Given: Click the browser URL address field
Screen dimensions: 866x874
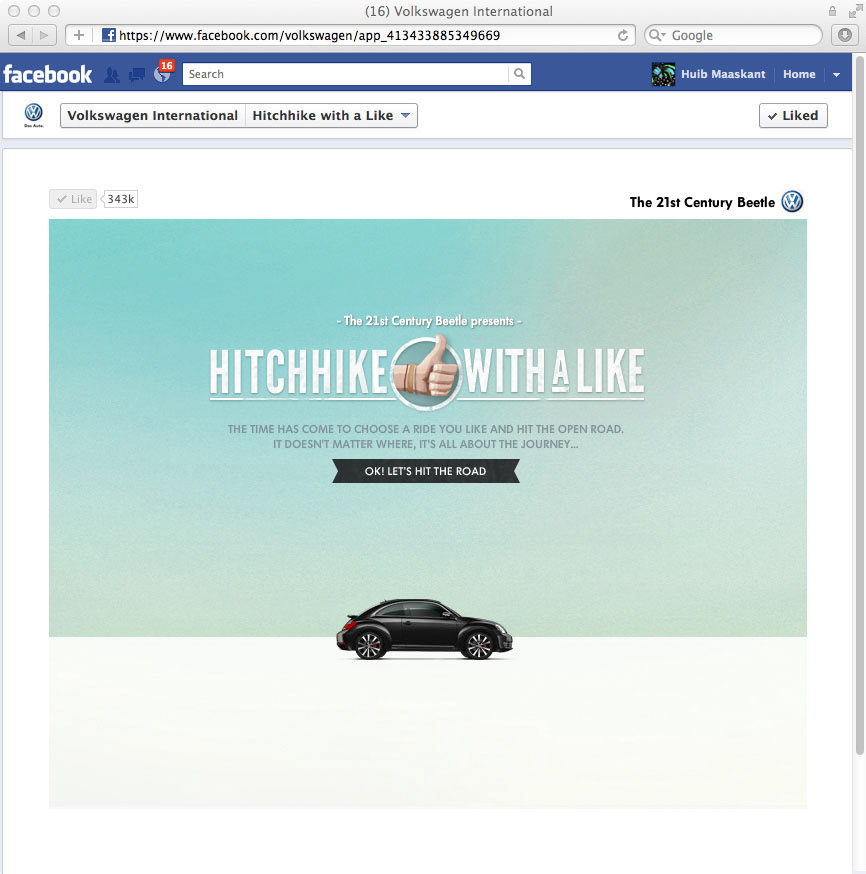Looking at the screenshot, I should pyautogui.click(x=349, y=35).
